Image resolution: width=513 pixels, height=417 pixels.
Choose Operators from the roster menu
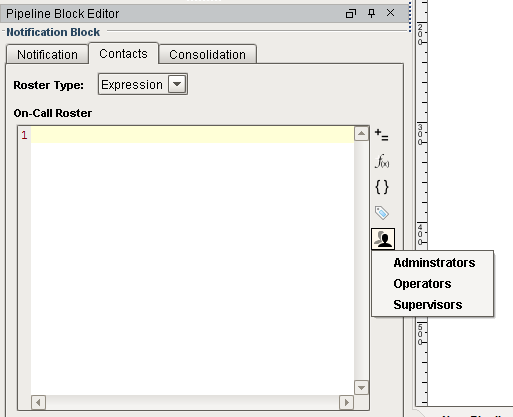click(x=433, y=284)
